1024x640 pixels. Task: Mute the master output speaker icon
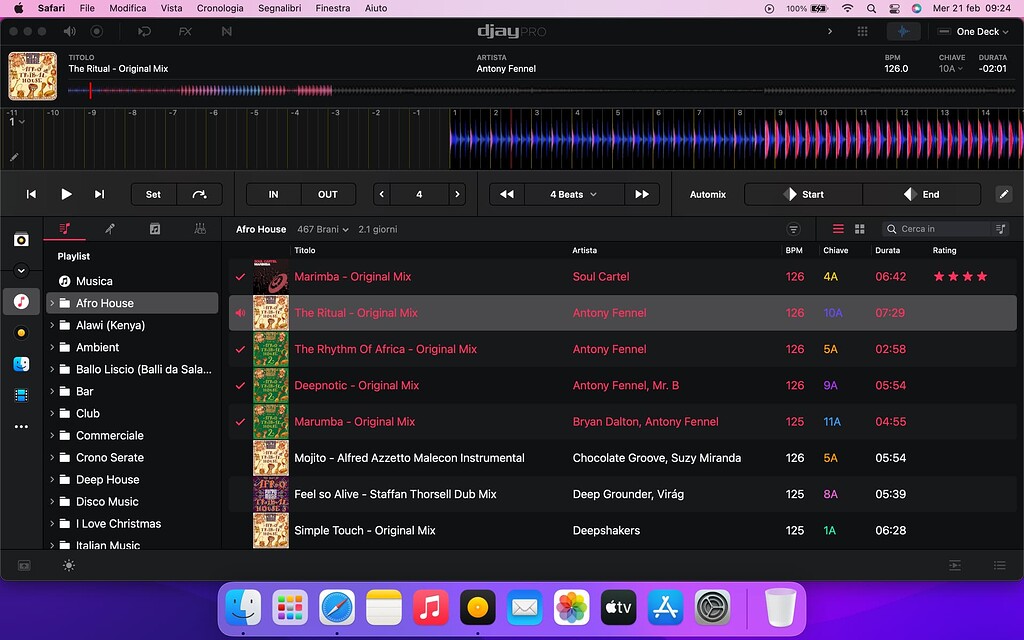(69, 31)
